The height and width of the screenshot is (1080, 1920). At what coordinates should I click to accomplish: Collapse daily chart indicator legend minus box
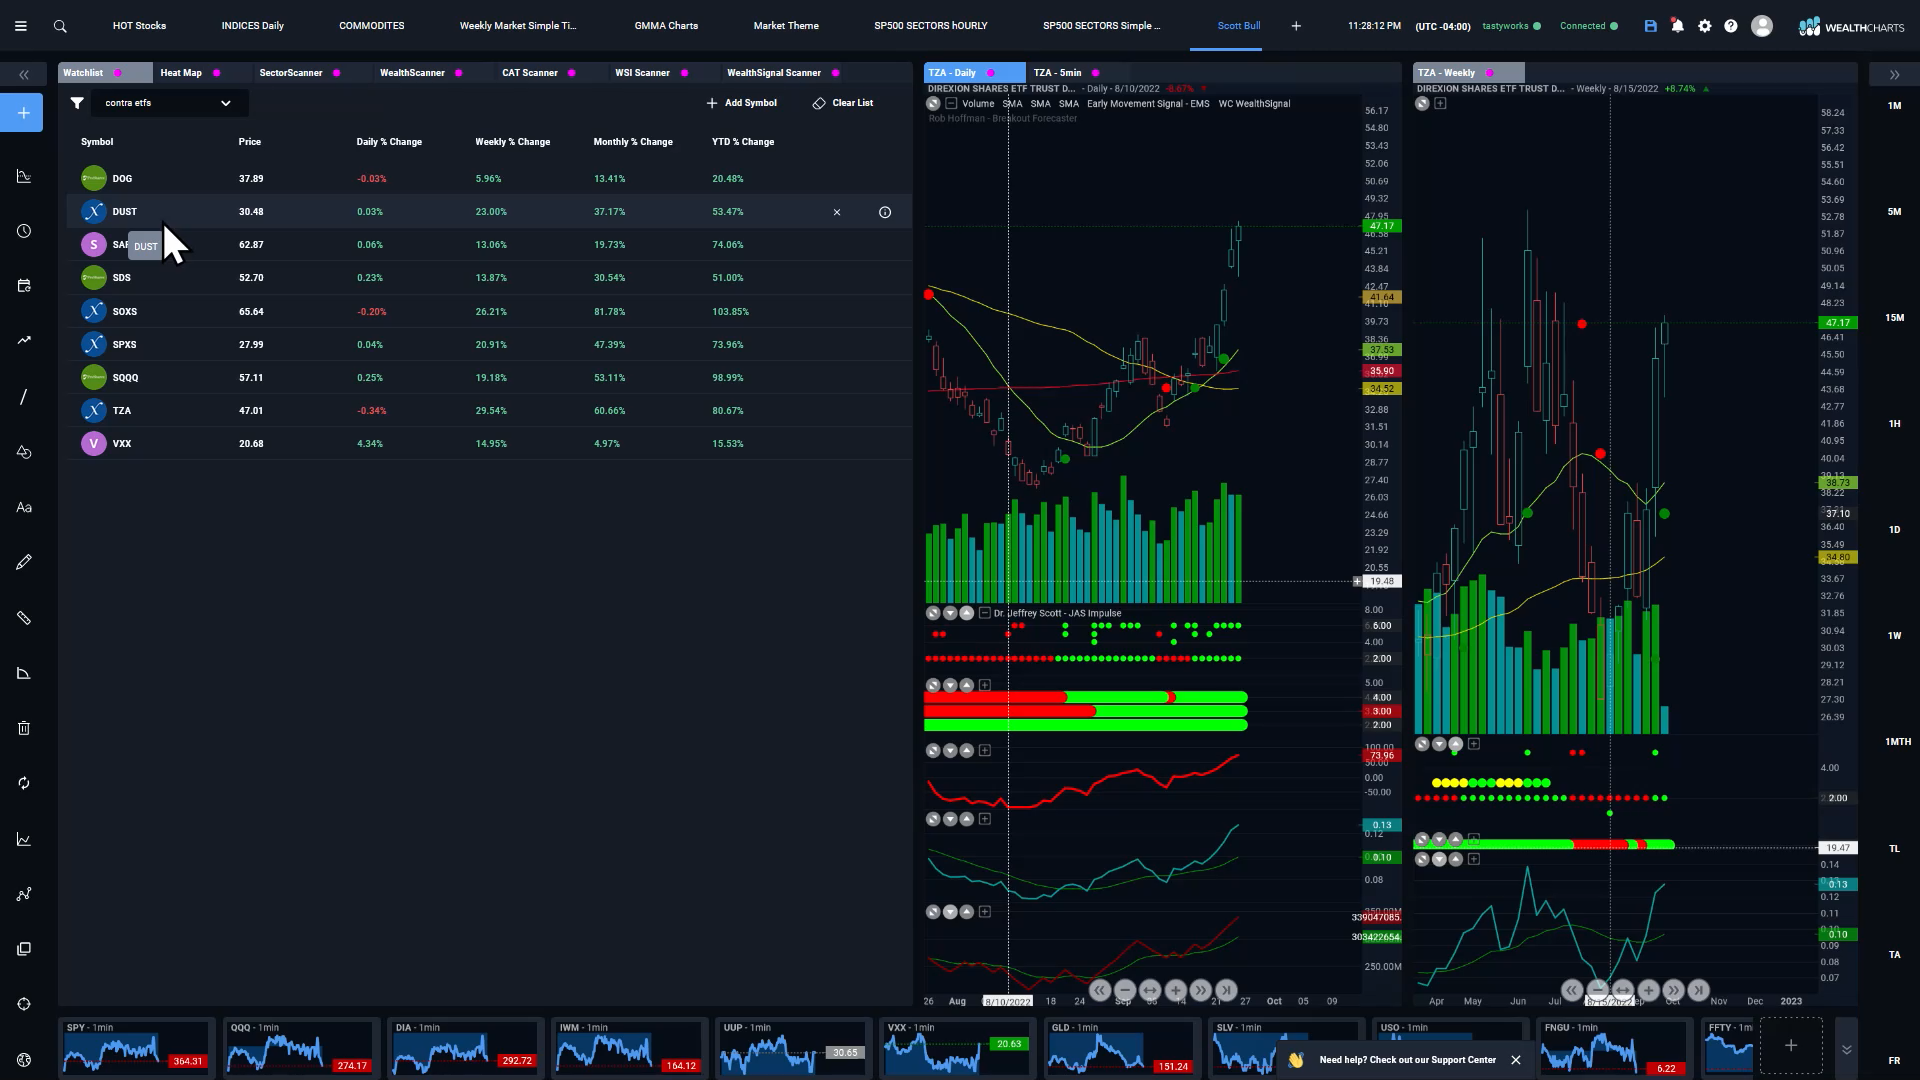pos(951,104)
